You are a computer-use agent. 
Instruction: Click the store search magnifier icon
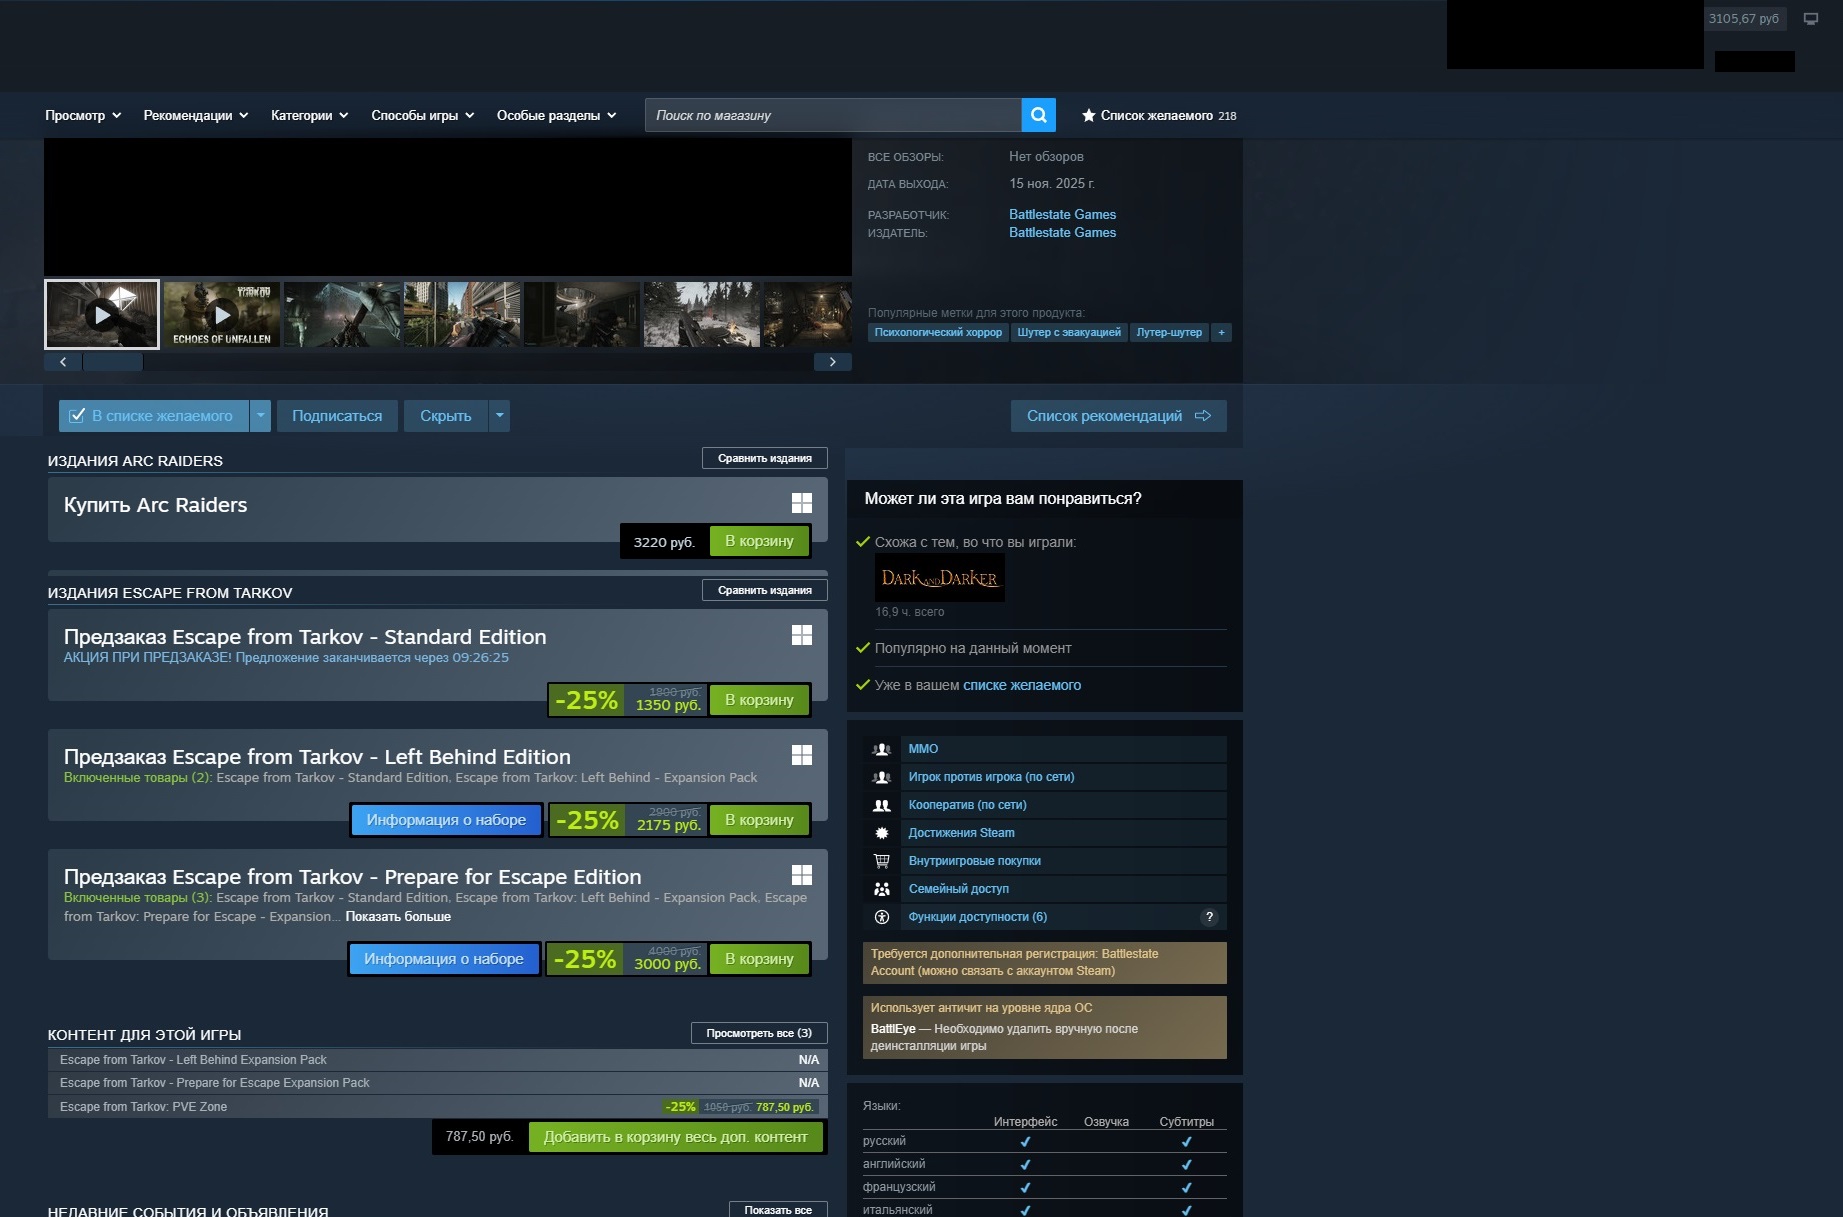(x=1039, y=115)
